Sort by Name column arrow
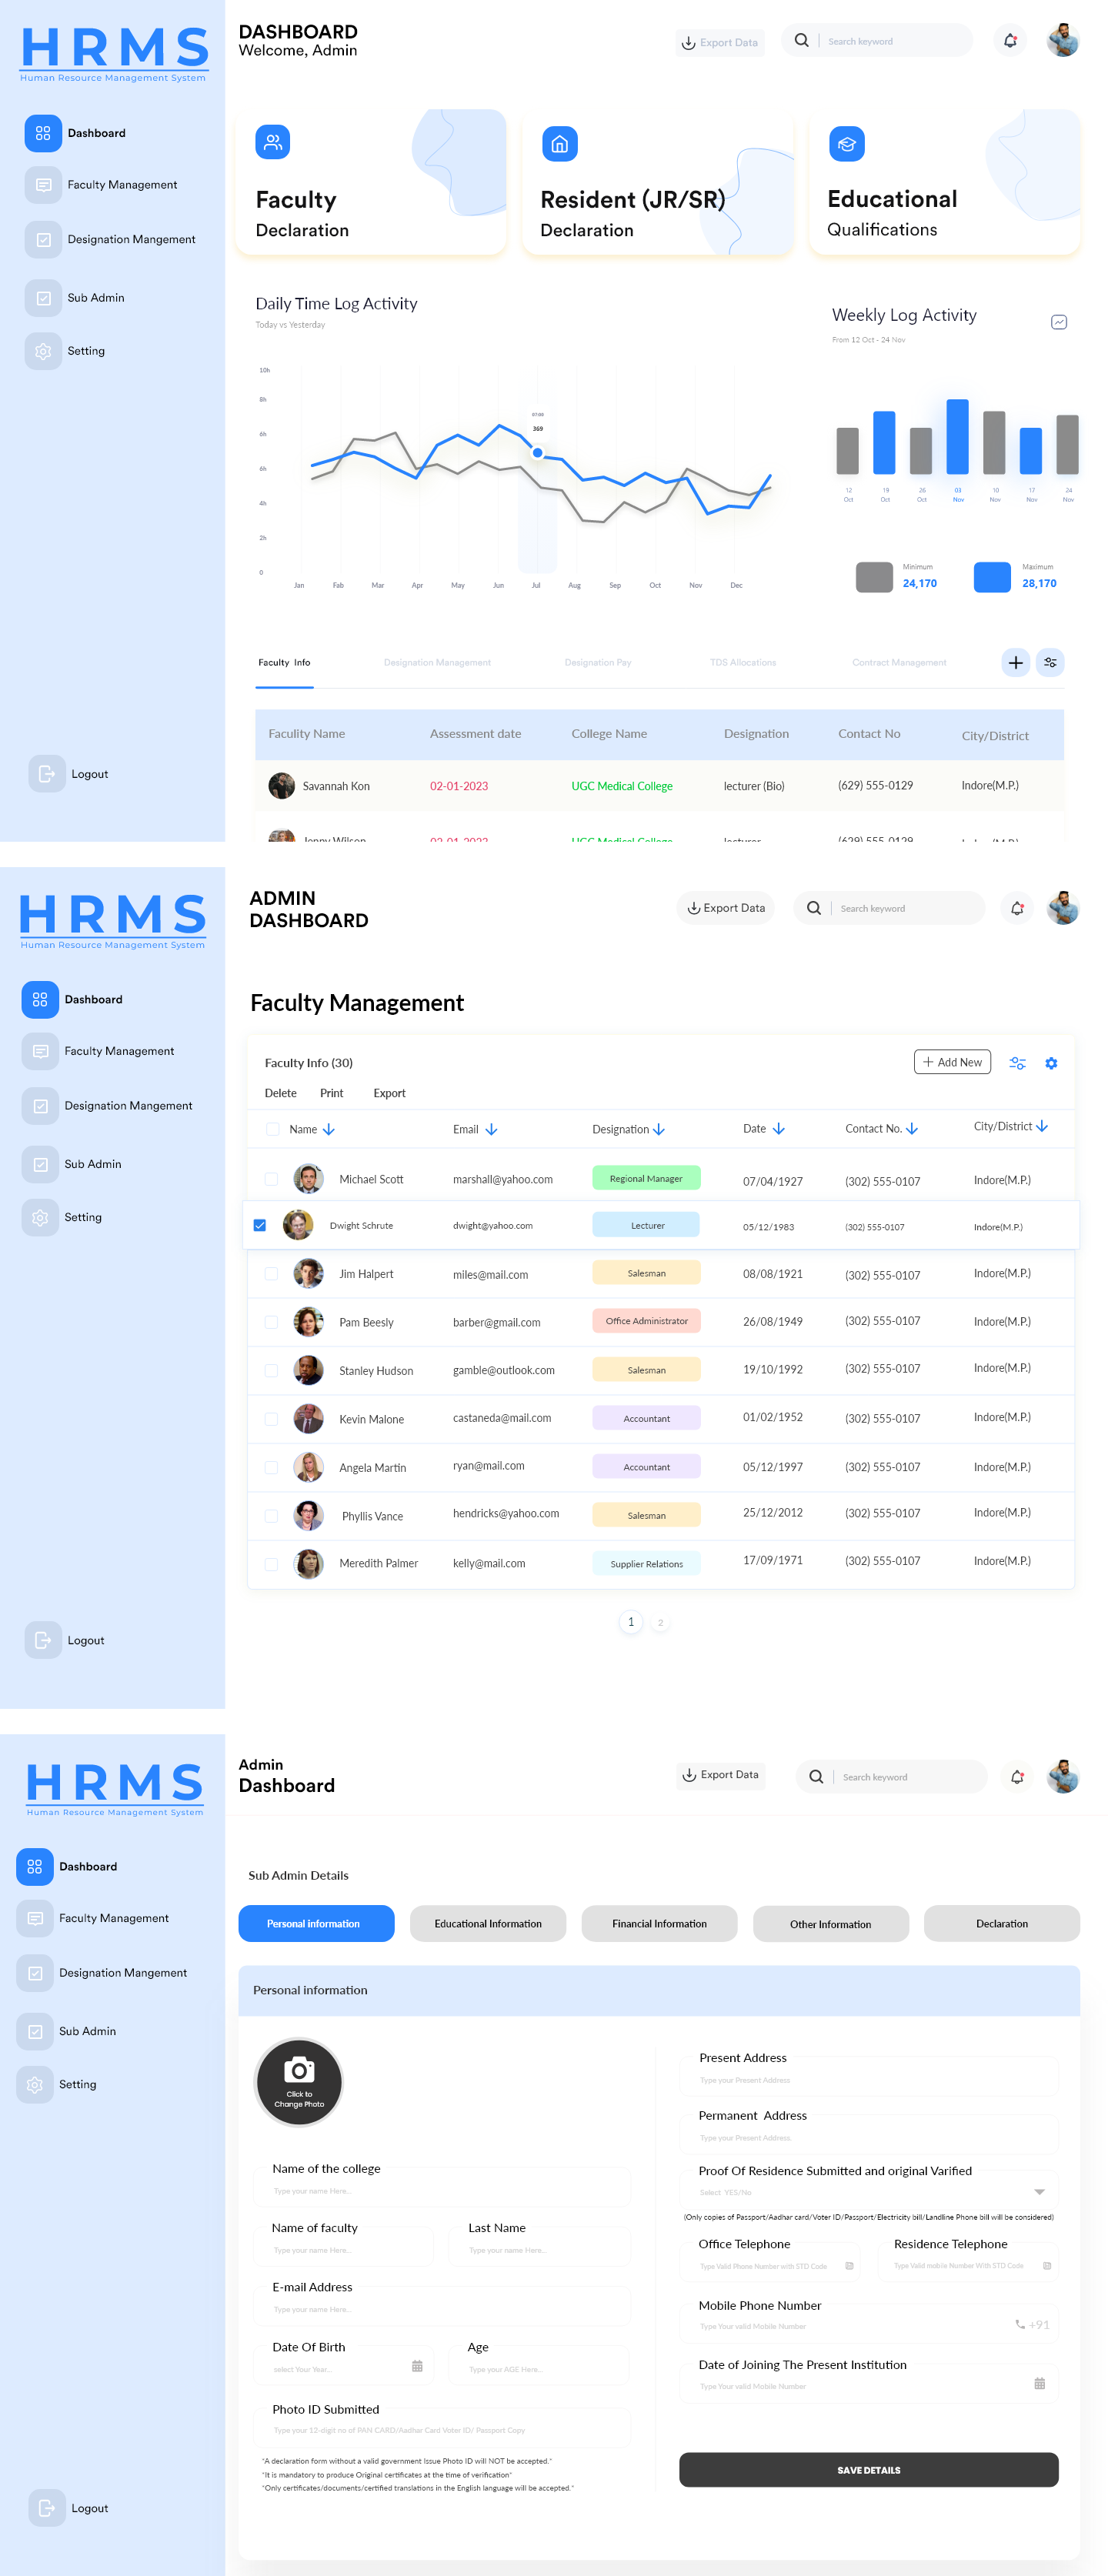 tap(328, 1129)
